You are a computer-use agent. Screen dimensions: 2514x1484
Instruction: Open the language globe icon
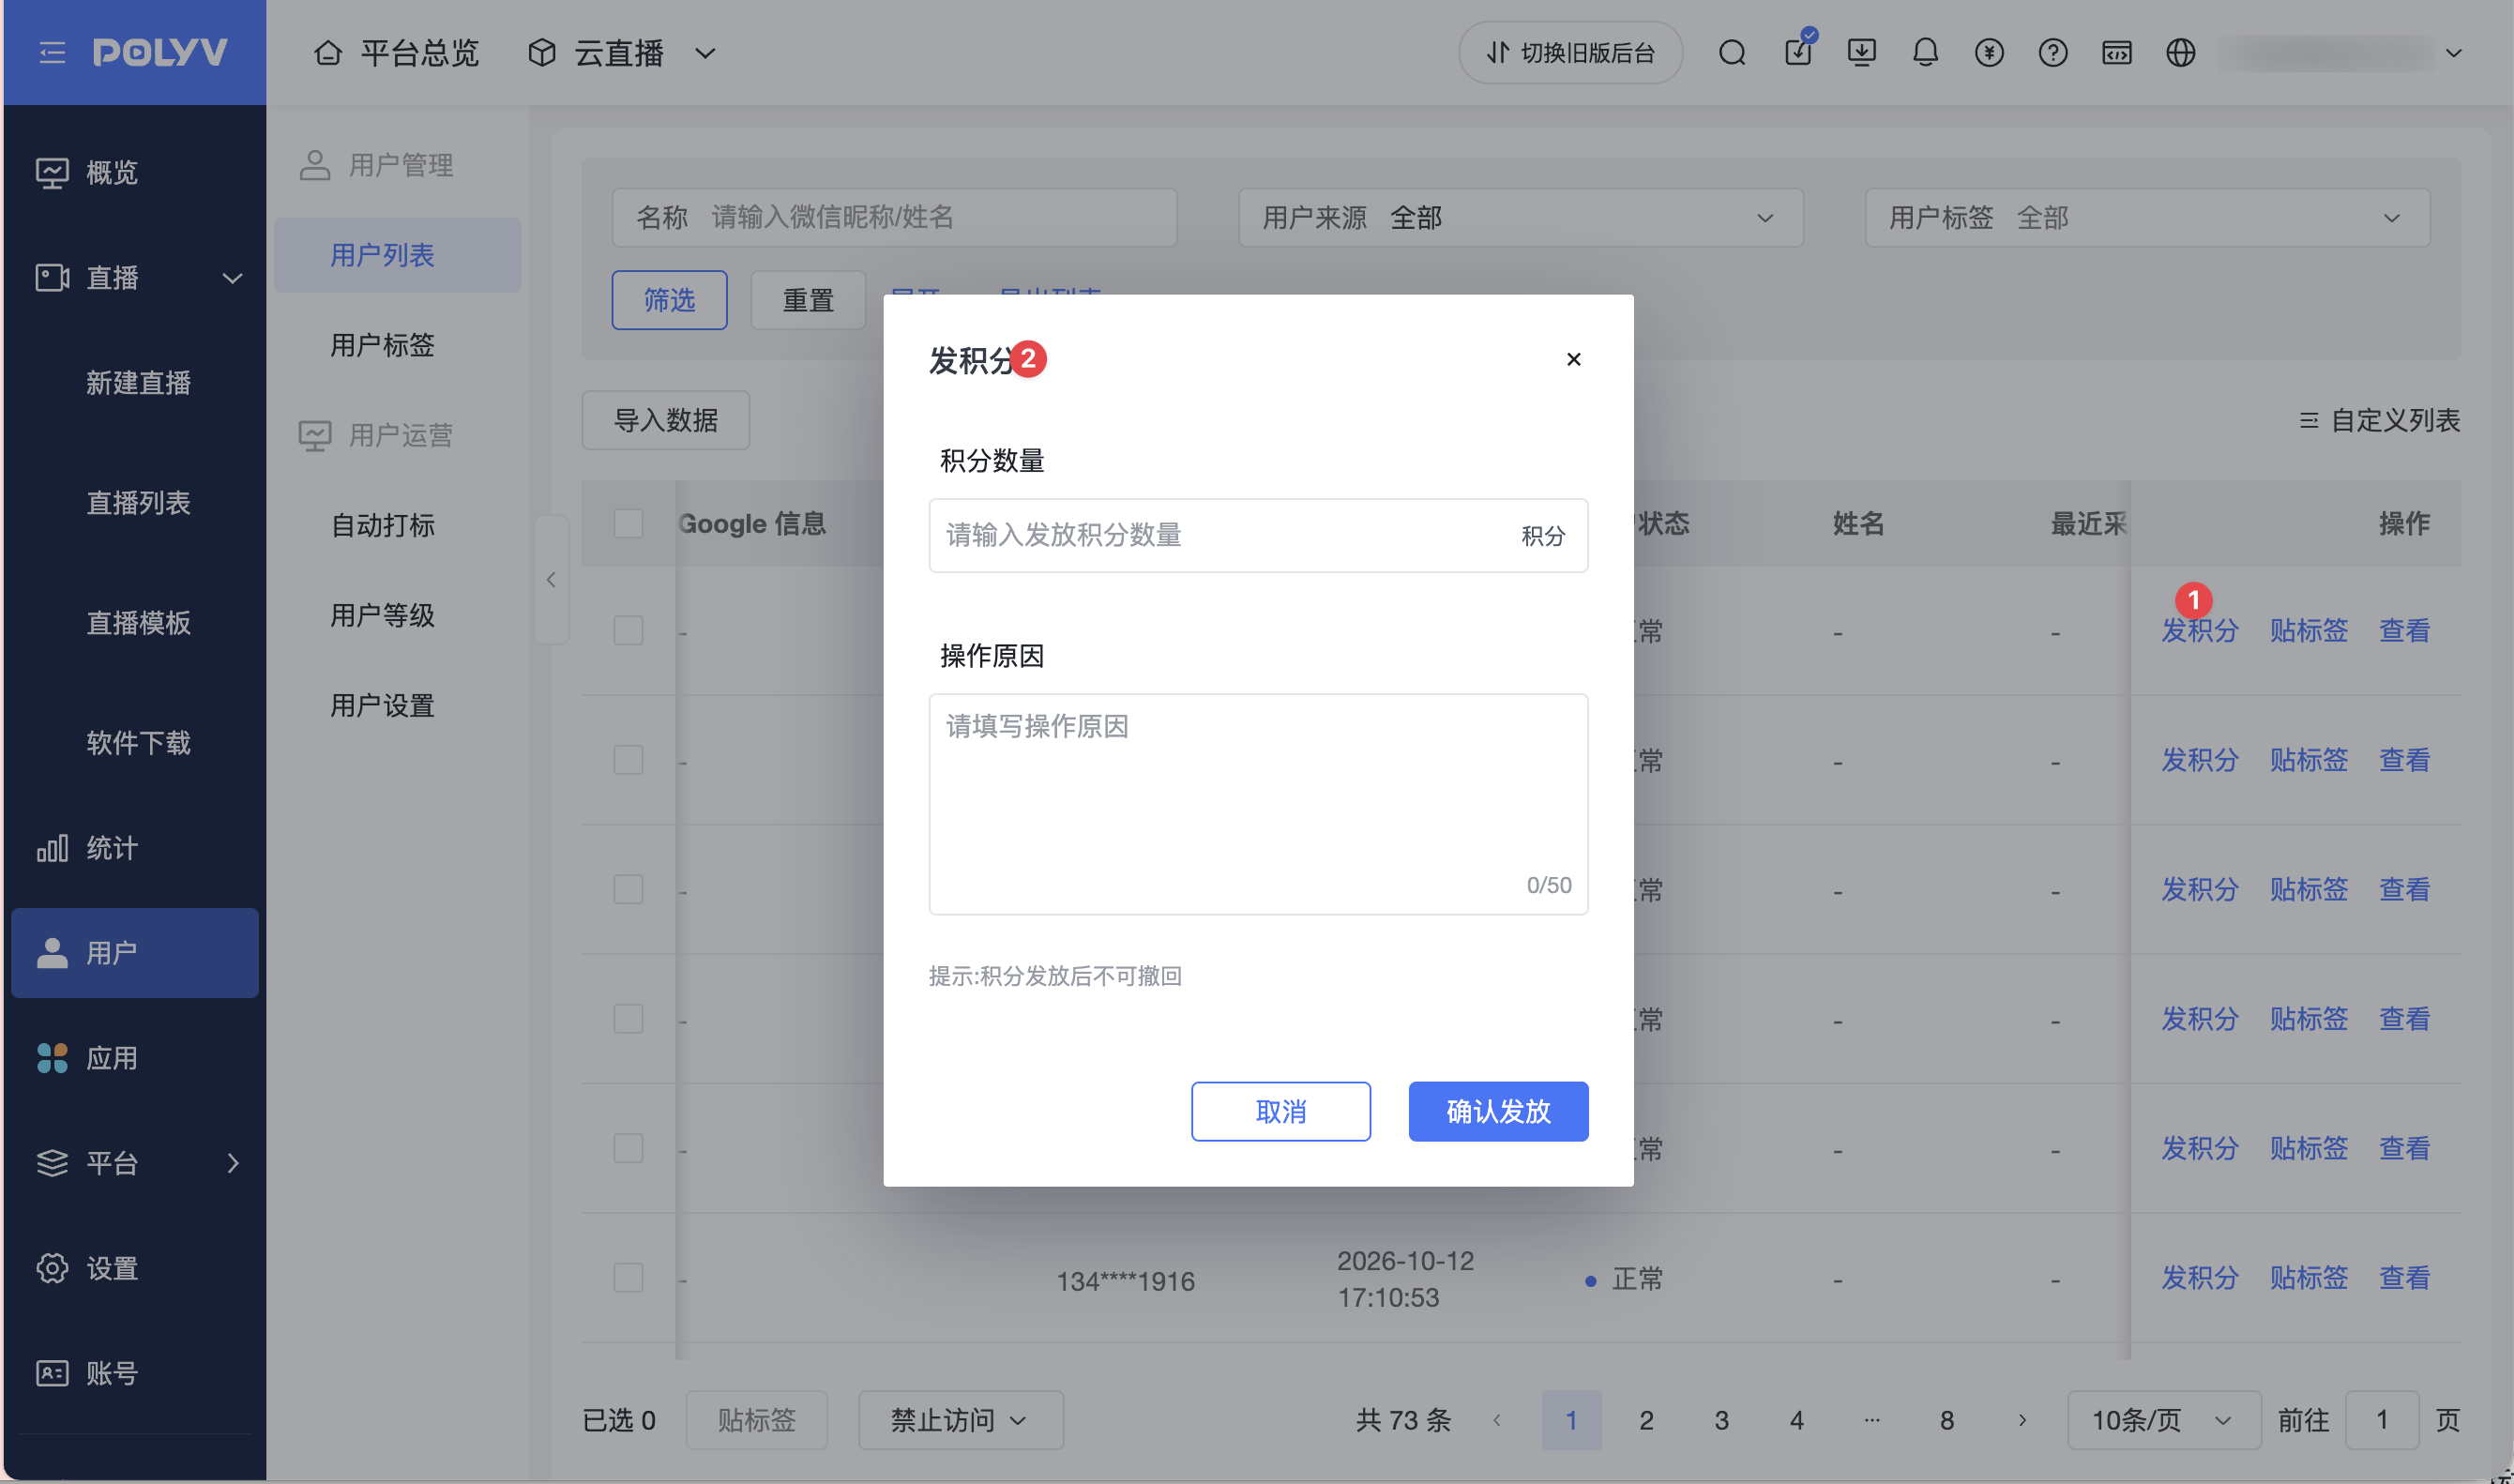[x=2181, y=52]
